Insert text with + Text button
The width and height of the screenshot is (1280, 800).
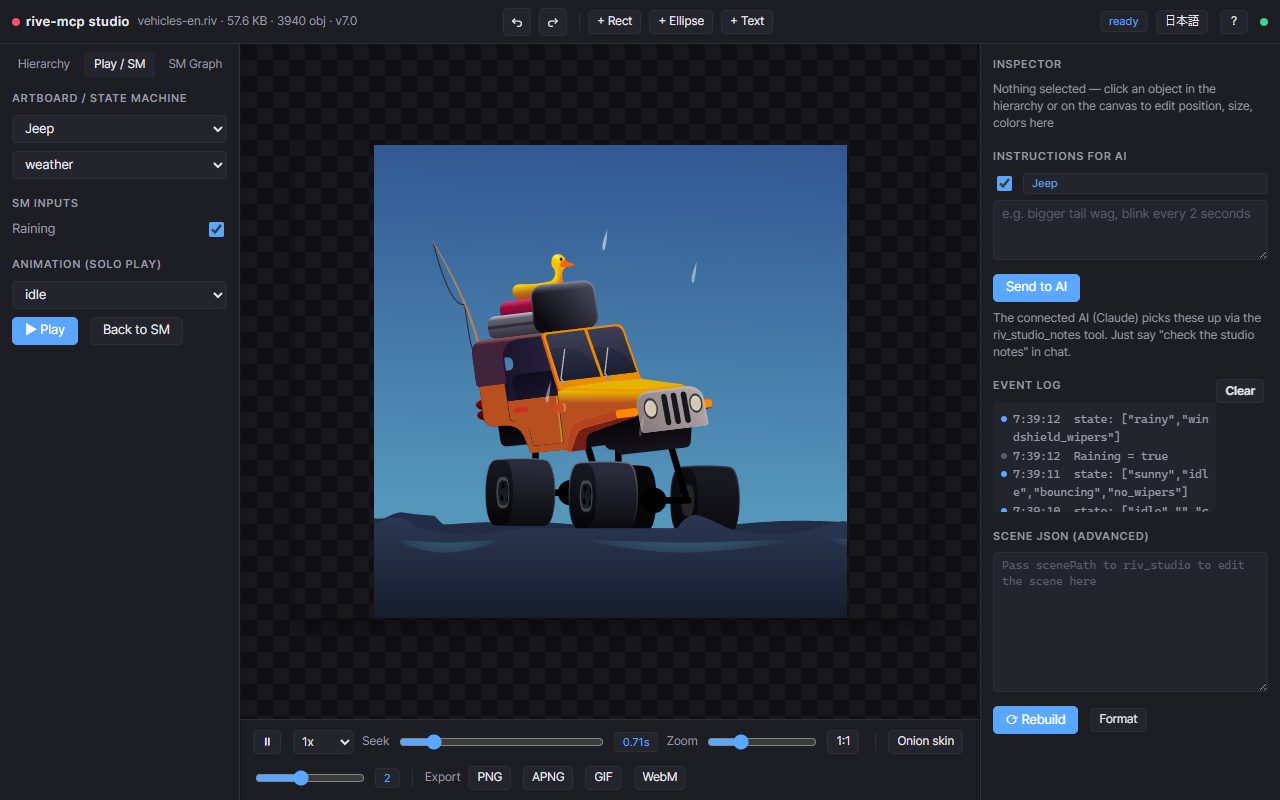[x=747, y=21]
